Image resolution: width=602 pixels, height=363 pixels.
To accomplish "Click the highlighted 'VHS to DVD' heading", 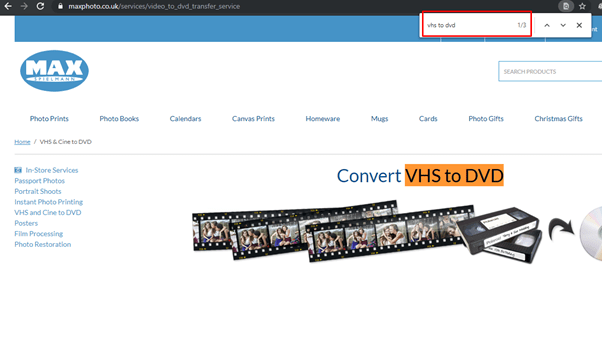I will (454, 176).
